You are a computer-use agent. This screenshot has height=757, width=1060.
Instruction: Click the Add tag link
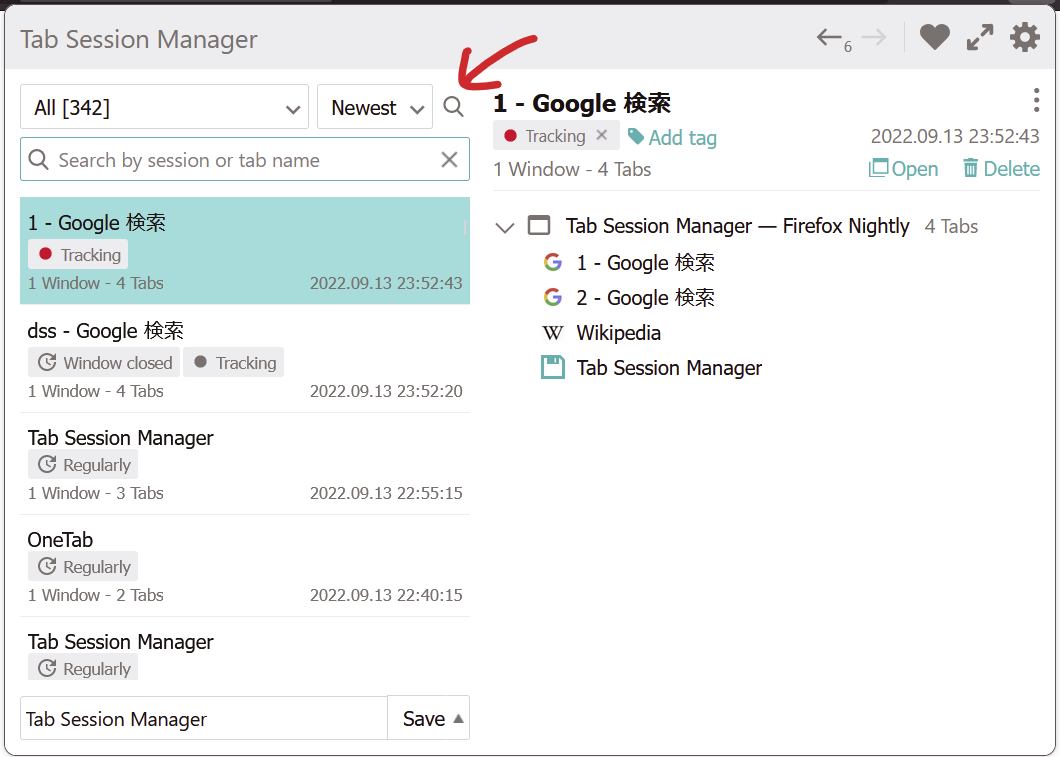(673, 137)
